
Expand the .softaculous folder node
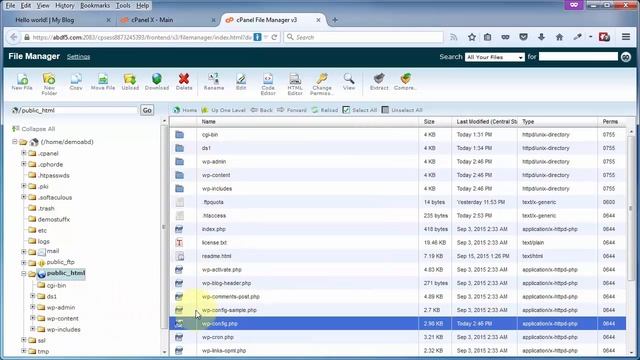24,197
